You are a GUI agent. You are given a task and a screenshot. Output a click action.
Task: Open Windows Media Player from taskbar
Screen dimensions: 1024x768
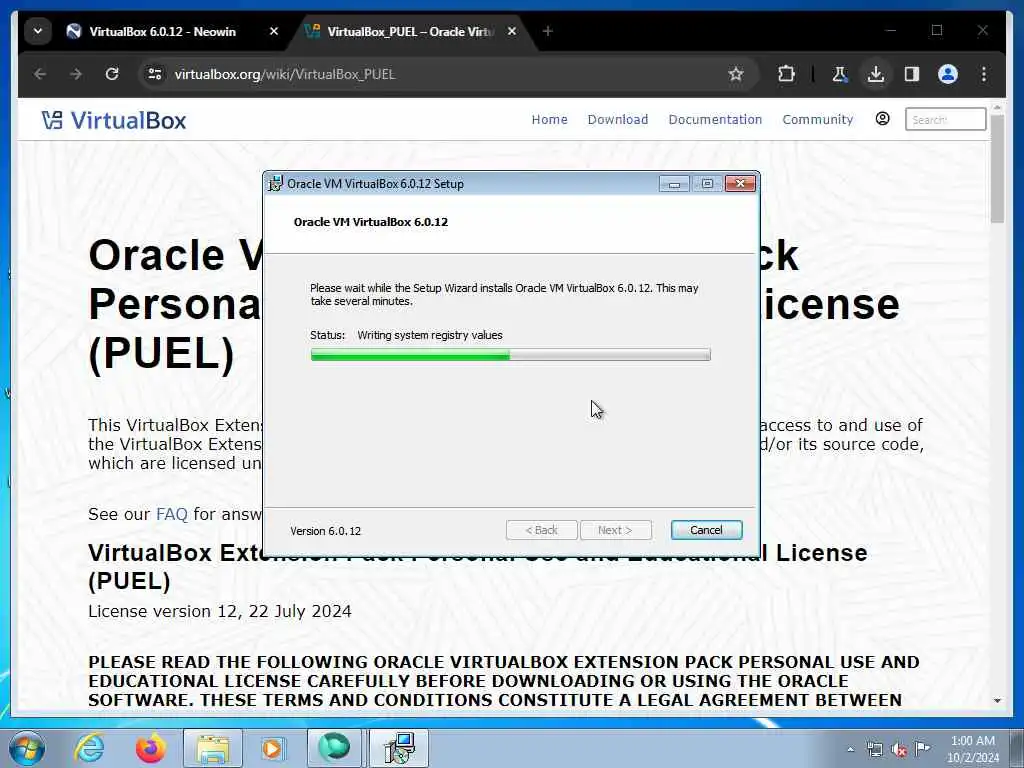point(272,748)
